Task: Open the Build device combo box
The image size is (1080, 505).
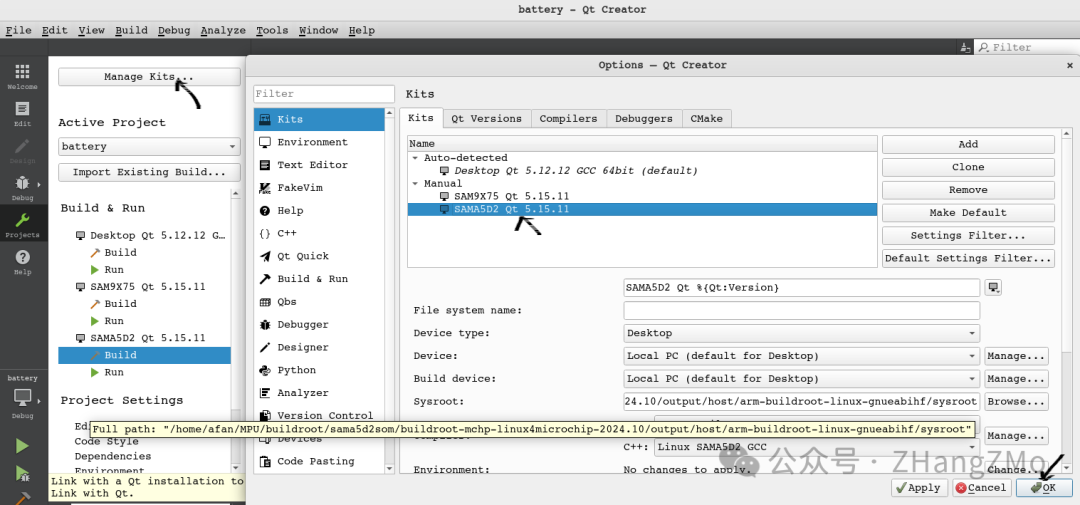Action: click(802, 379)
